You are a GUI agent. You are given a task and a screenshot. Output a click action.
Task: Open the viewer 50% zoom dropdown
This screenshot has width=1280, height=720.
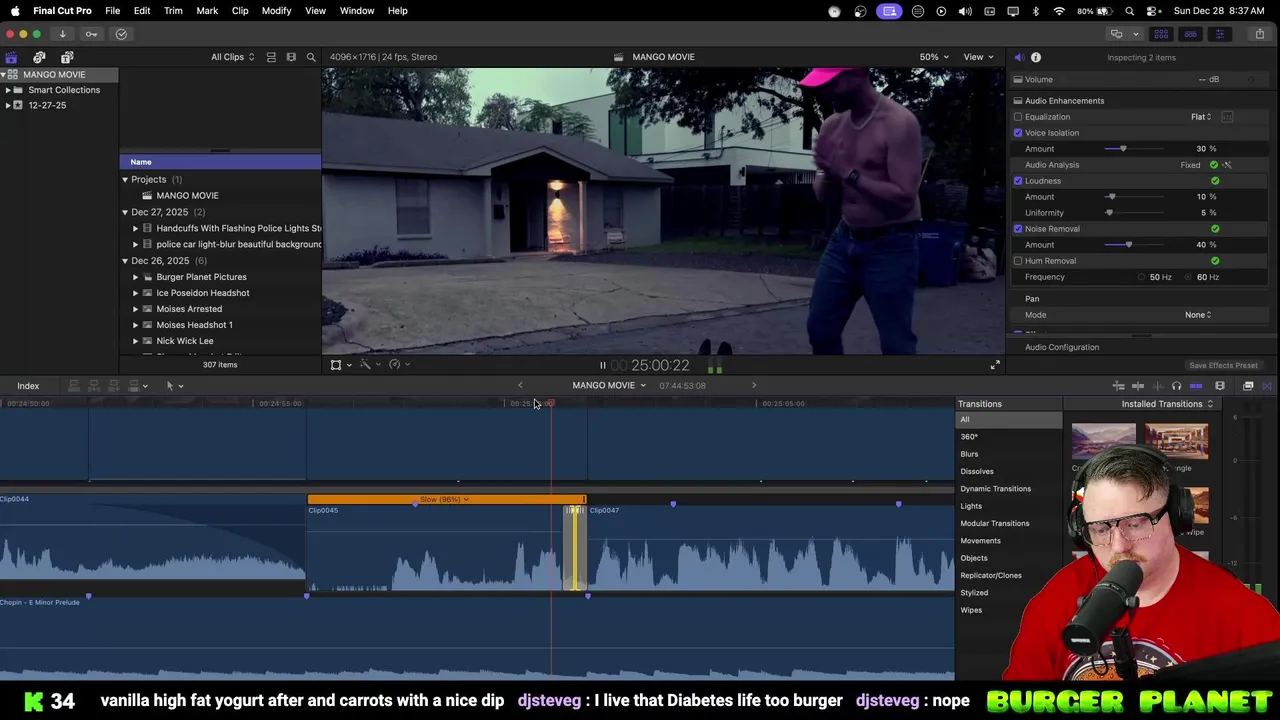point(934,57)
